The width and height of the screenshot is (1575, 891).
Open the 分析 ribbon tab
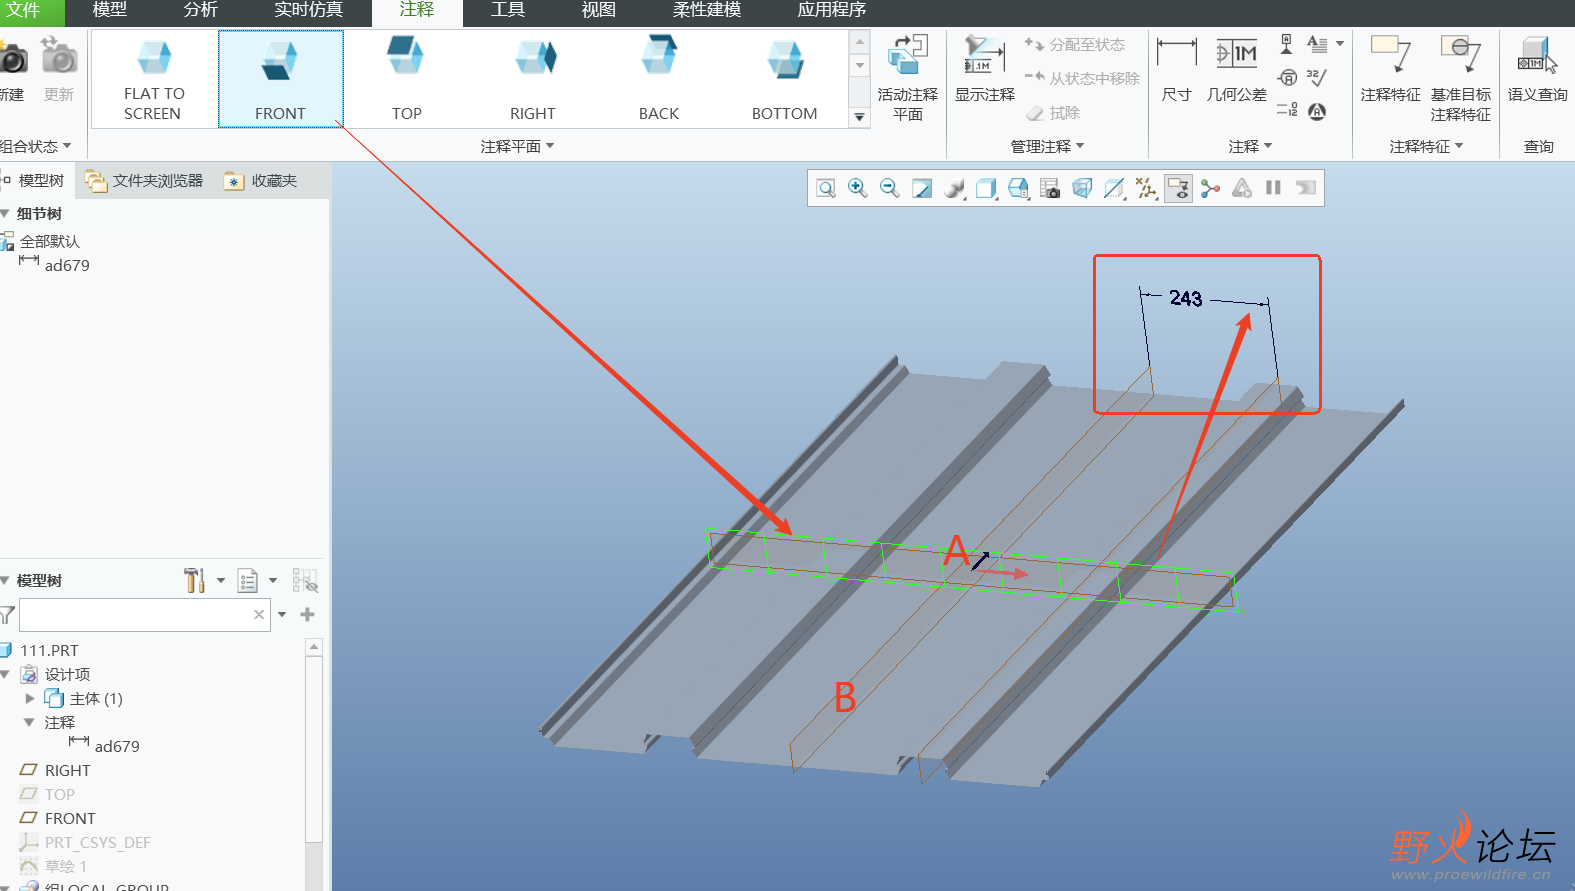point(201,10)
